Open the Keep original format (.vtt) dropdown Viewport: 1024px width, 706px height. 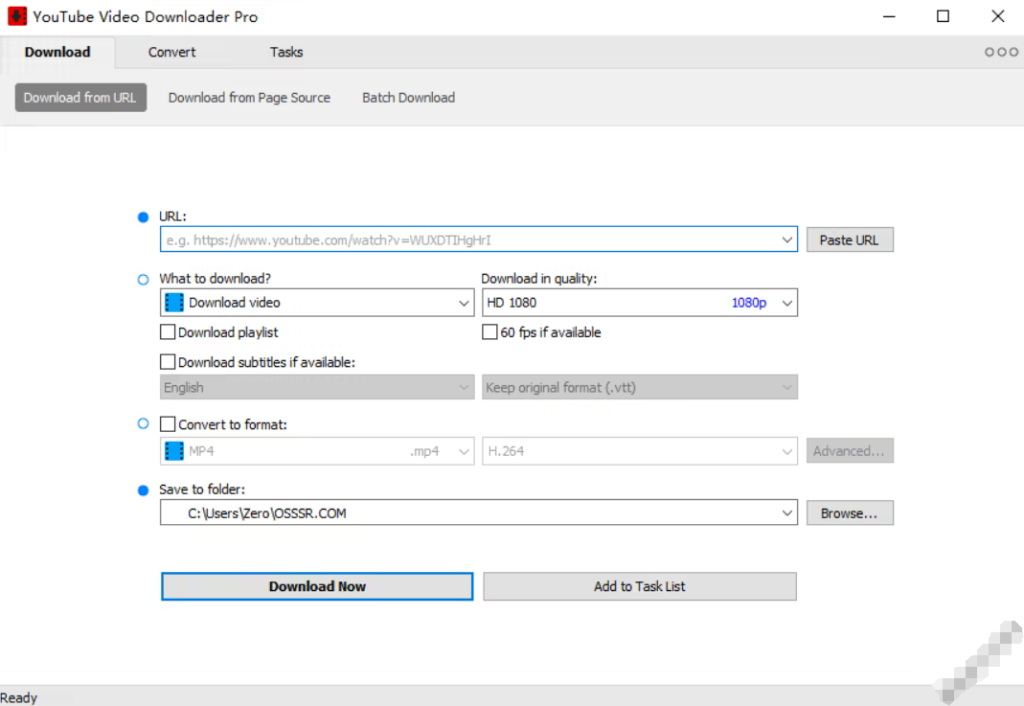pyautogui.click(x=639, y=387)
